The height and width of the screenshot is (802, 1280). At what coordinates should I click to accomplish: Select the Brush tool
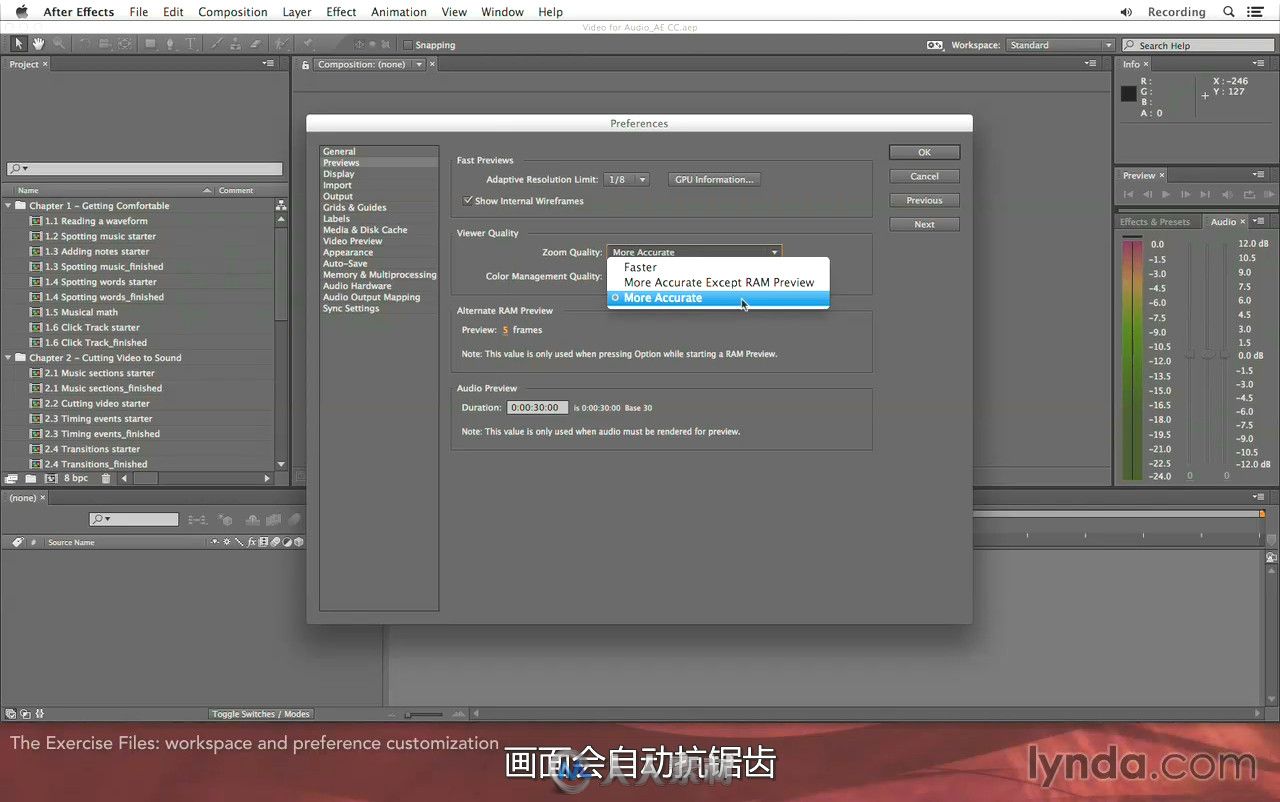[217, 44]
